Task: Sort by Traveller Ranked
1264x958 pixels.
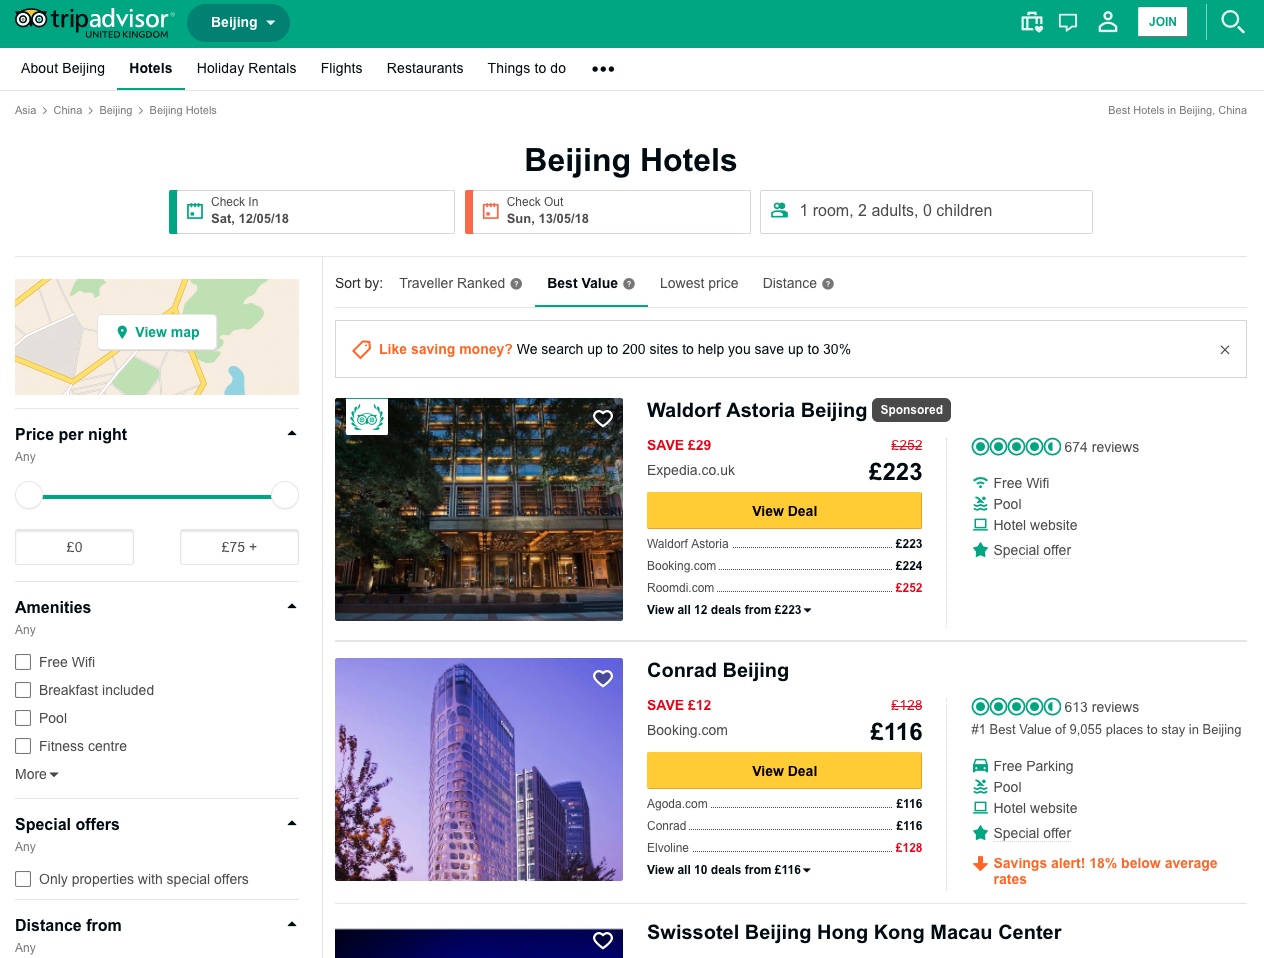Action: coord(452,283)
